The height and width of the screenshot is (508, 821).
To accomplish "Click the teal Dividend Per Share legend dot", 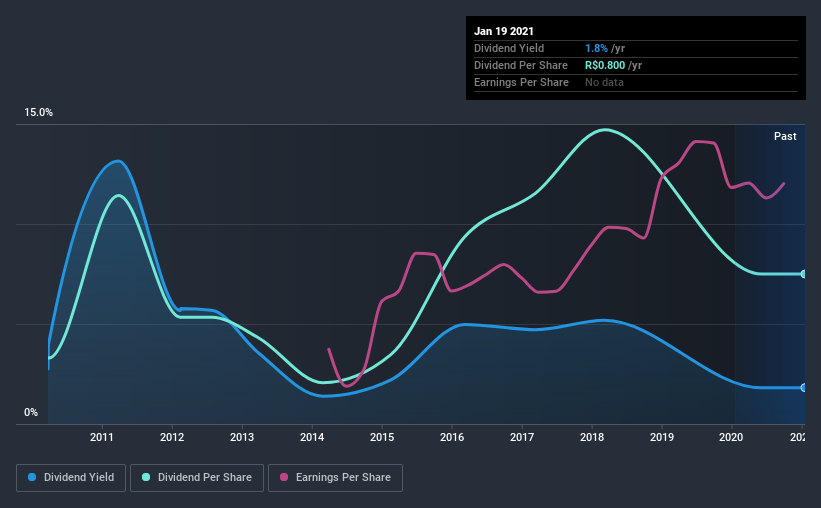I will 146,477.
